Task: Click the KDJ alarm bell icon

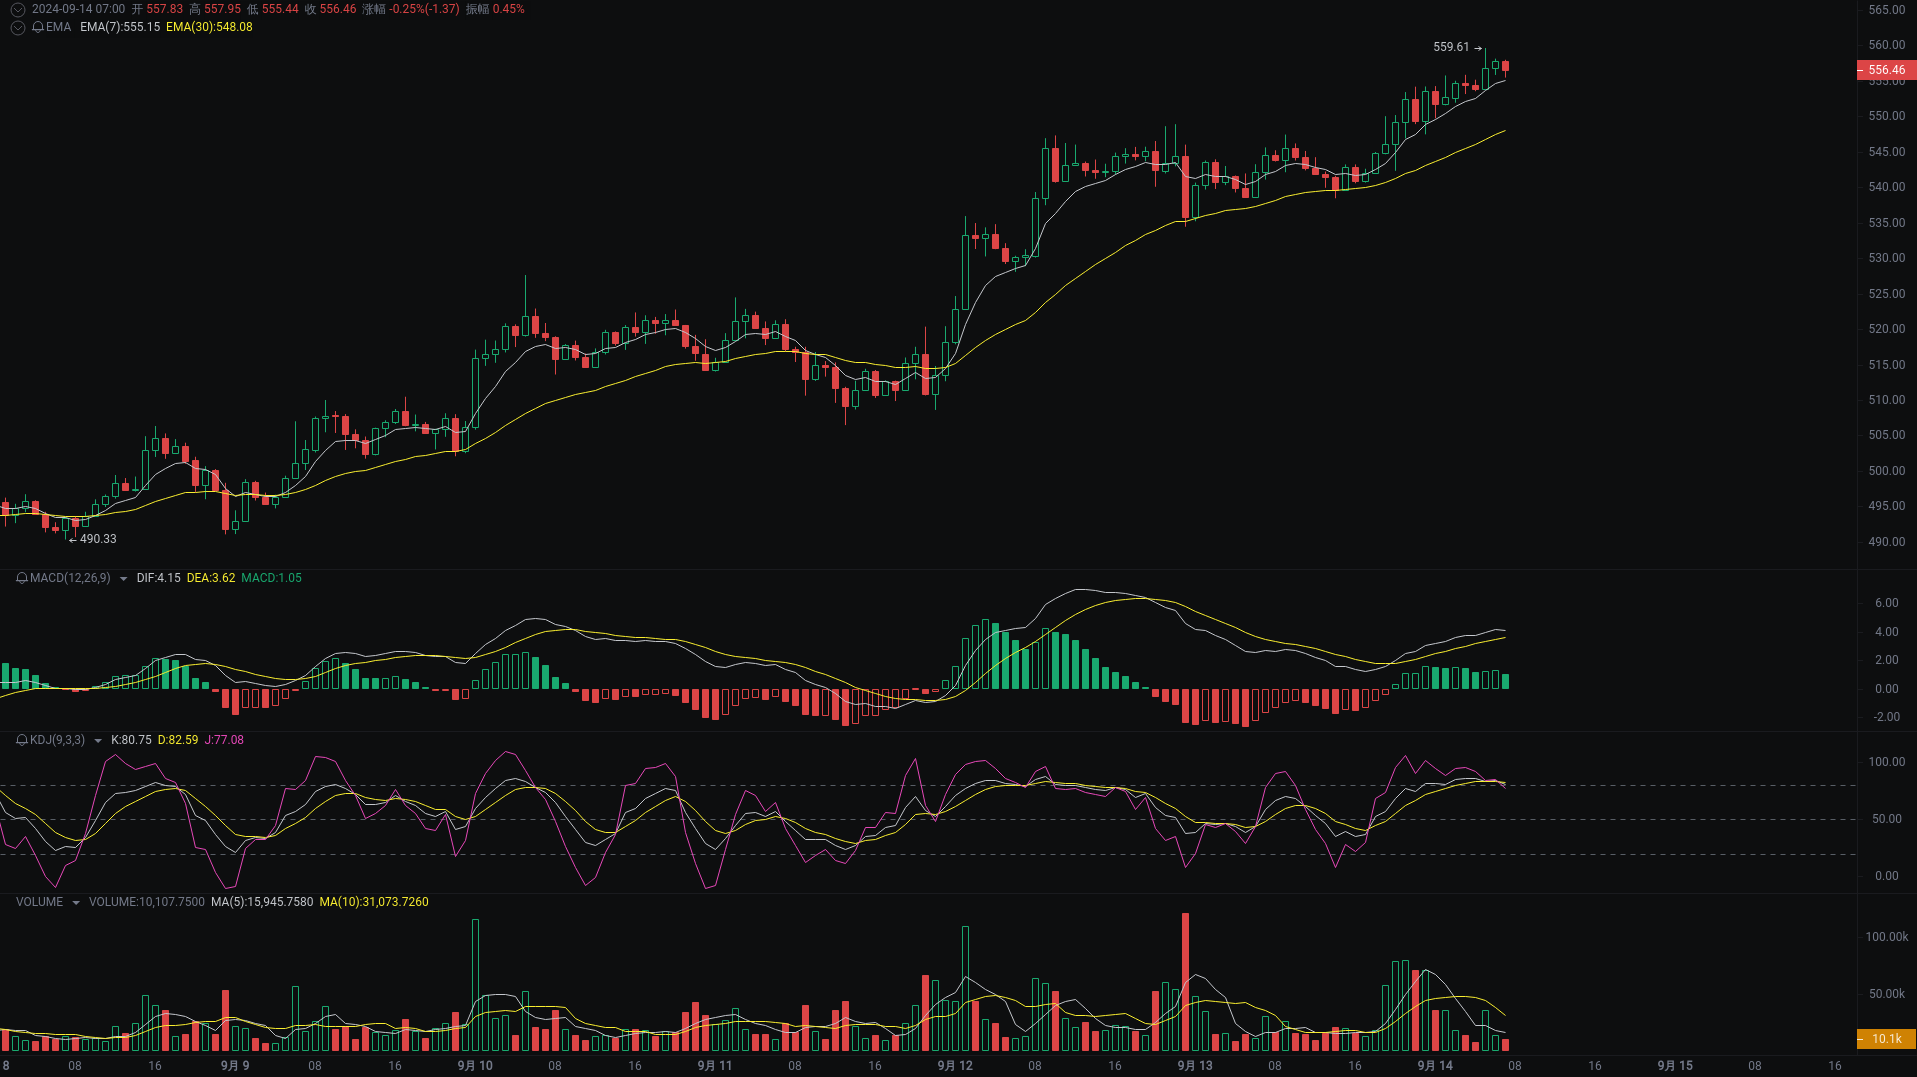Action: point(20,740)
